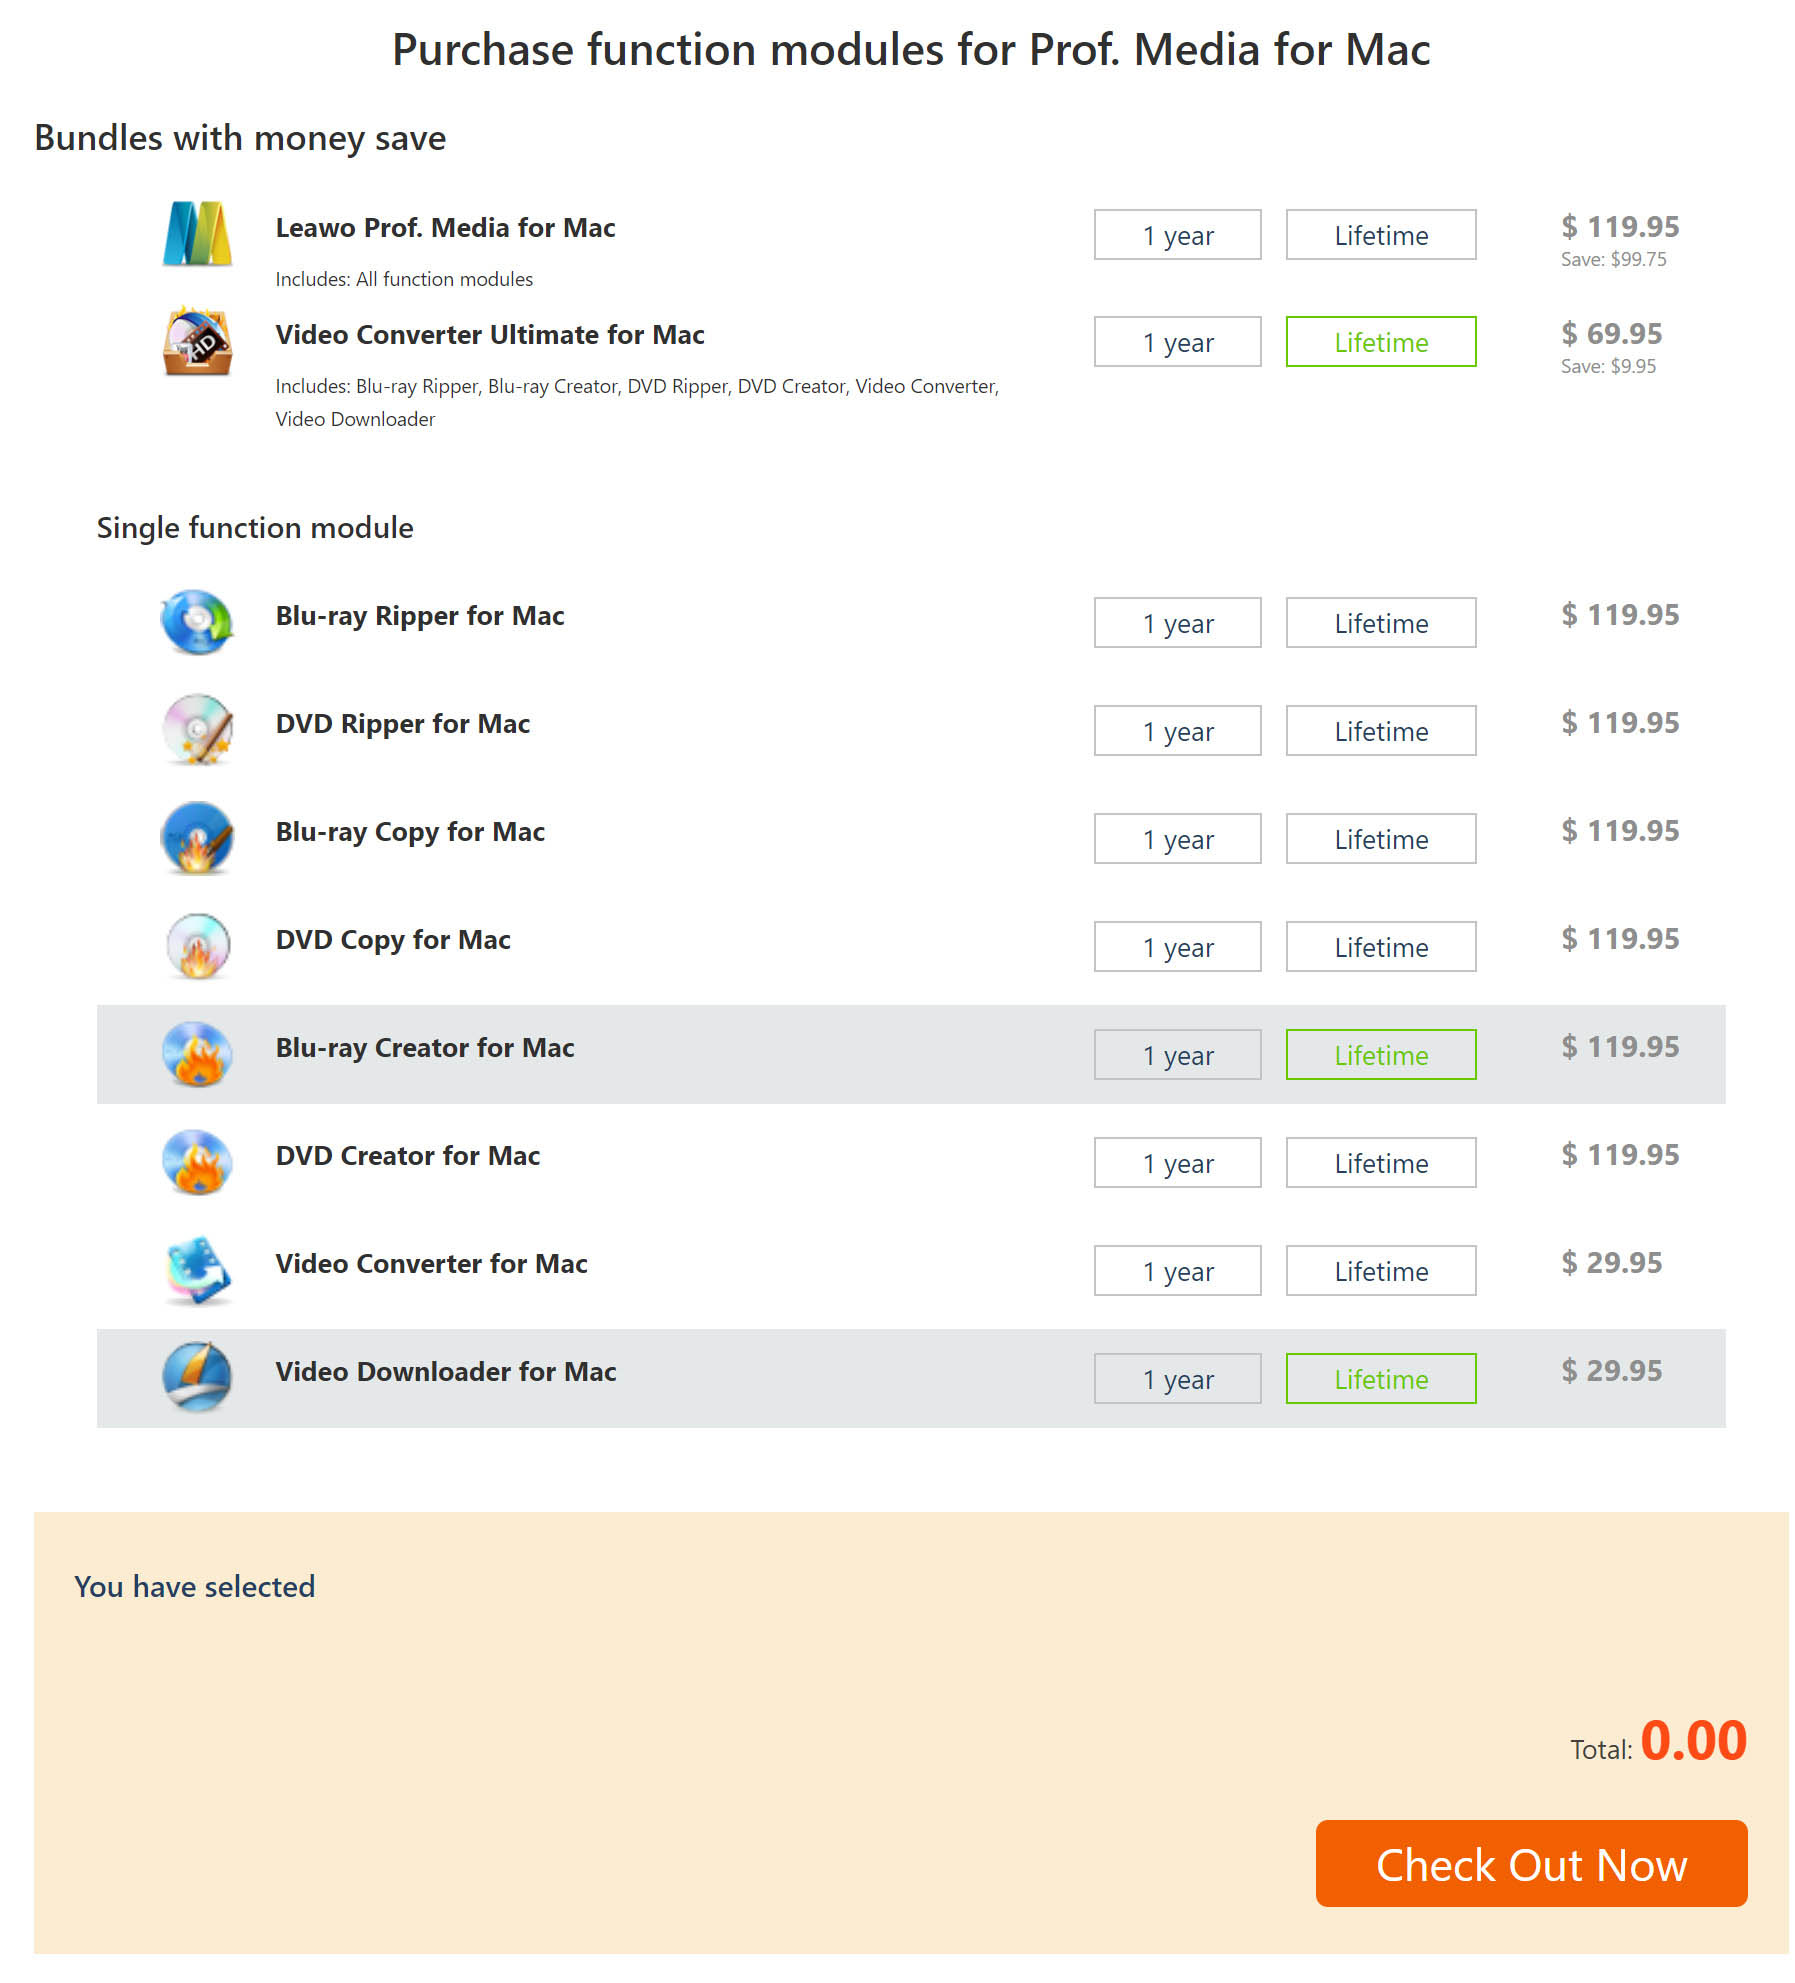Click the DVD Ripper for Mac icon
Viewport: 1795px width, 1983px height.
point(197,730)
